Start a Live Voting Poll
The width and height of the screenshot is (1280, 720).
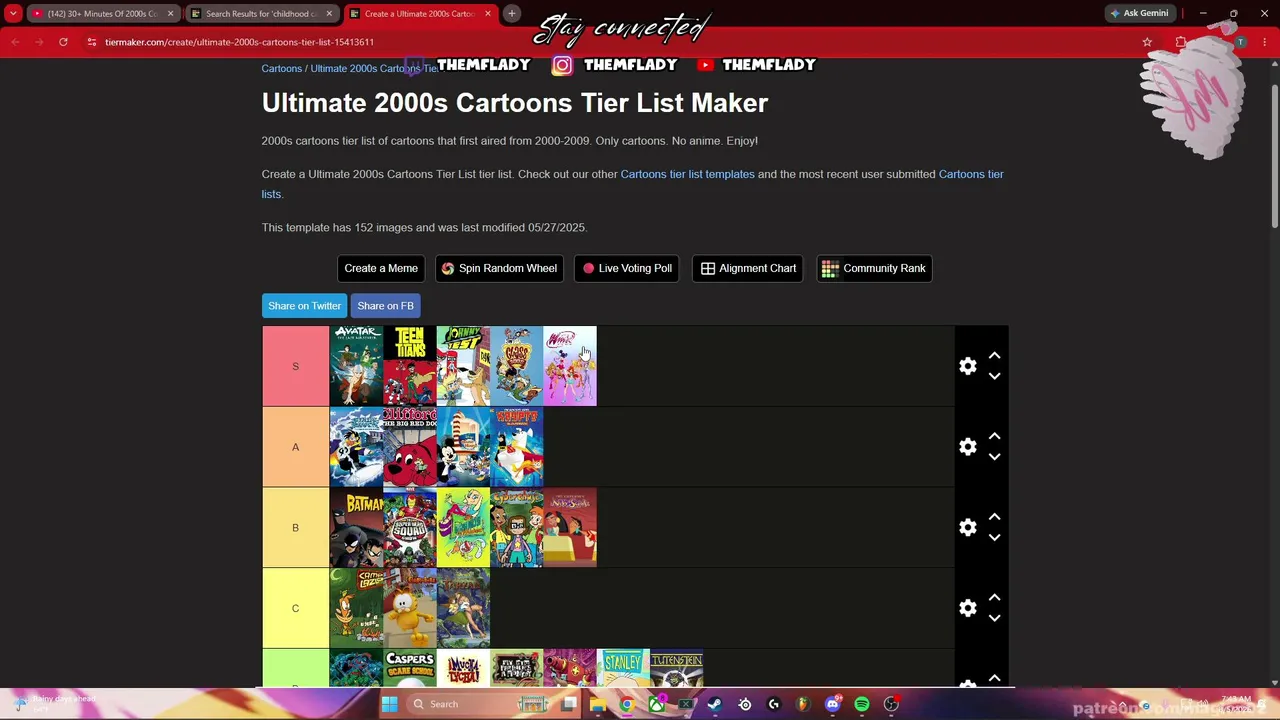point(627,268)
